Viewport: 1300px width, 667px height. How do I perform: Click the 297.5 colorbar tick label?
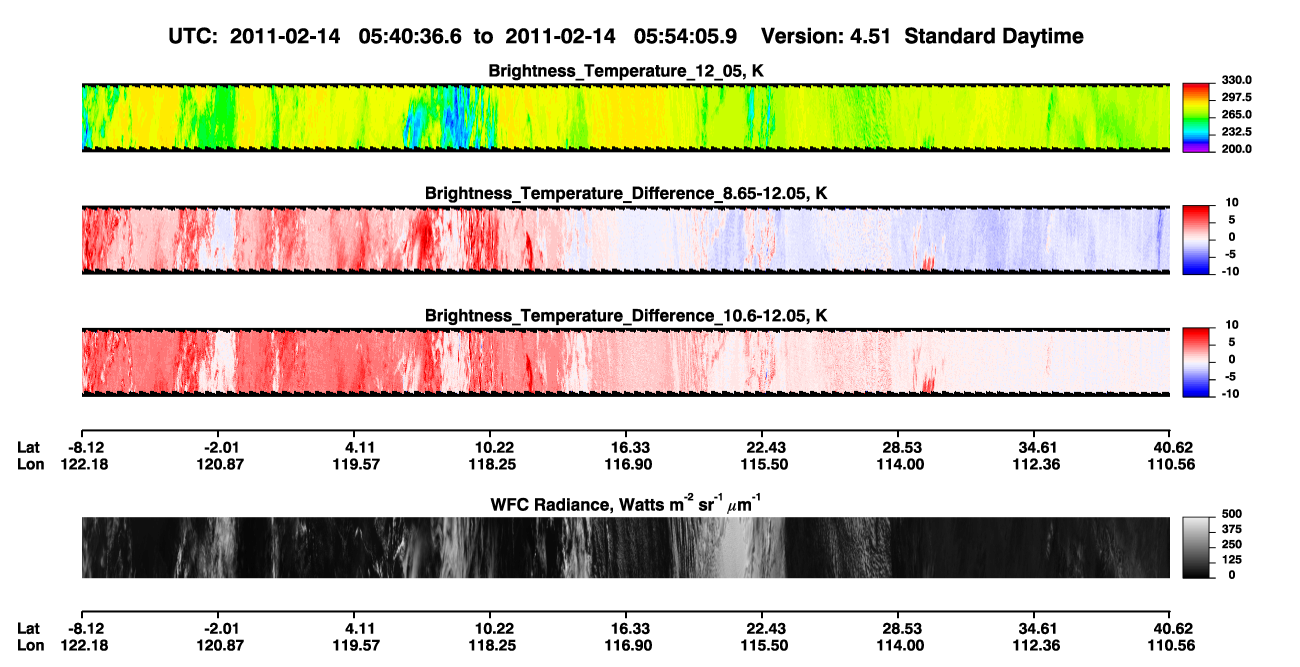click(x=1237, y=97)
